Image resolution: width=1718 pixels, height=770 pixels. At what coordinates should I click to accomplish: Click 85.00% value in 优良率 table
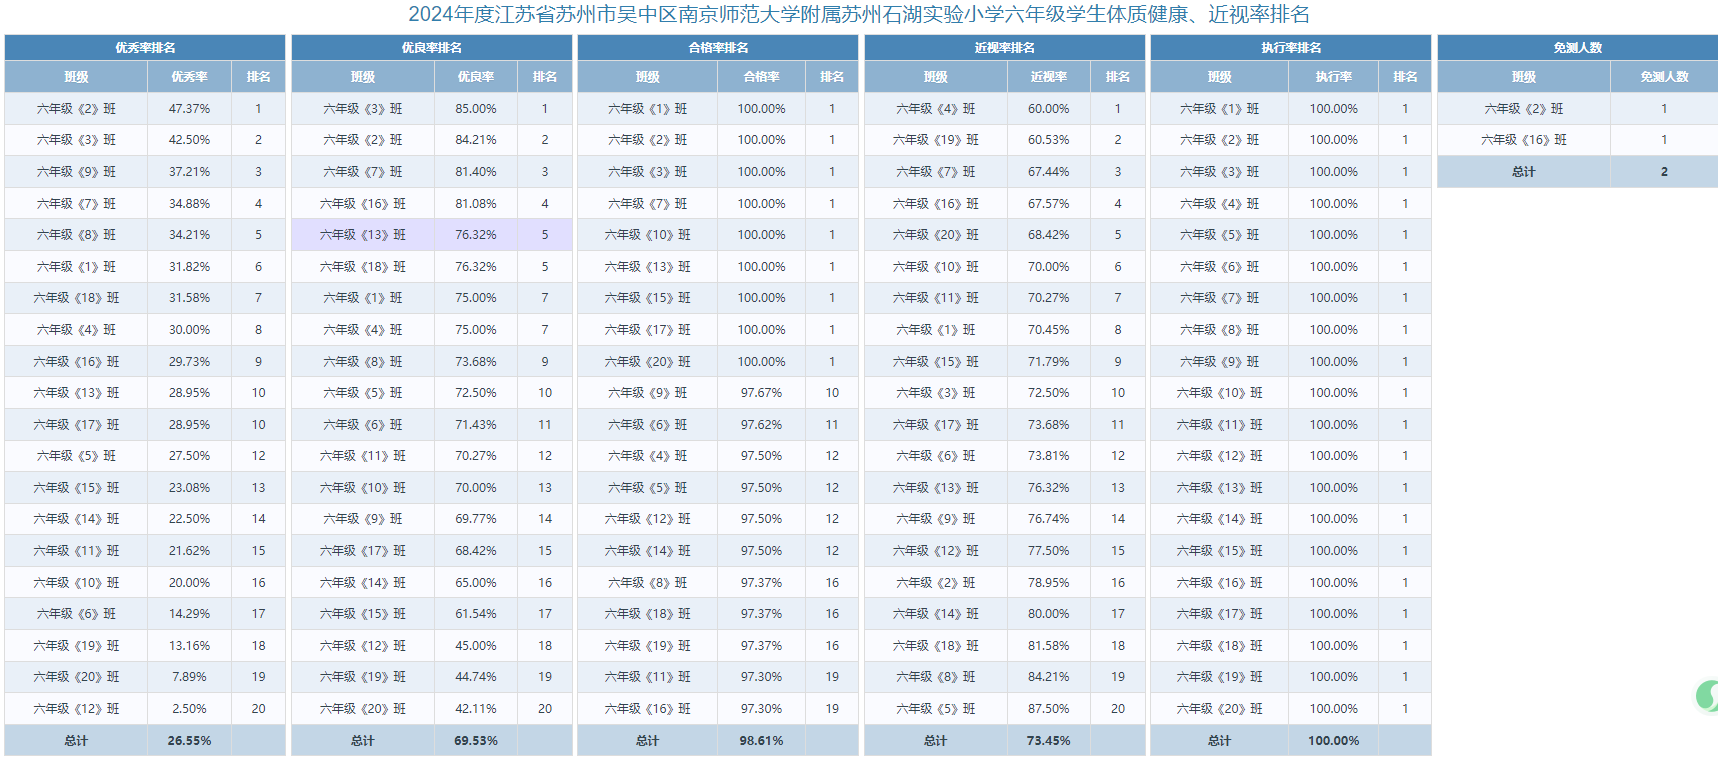(475, 109)
